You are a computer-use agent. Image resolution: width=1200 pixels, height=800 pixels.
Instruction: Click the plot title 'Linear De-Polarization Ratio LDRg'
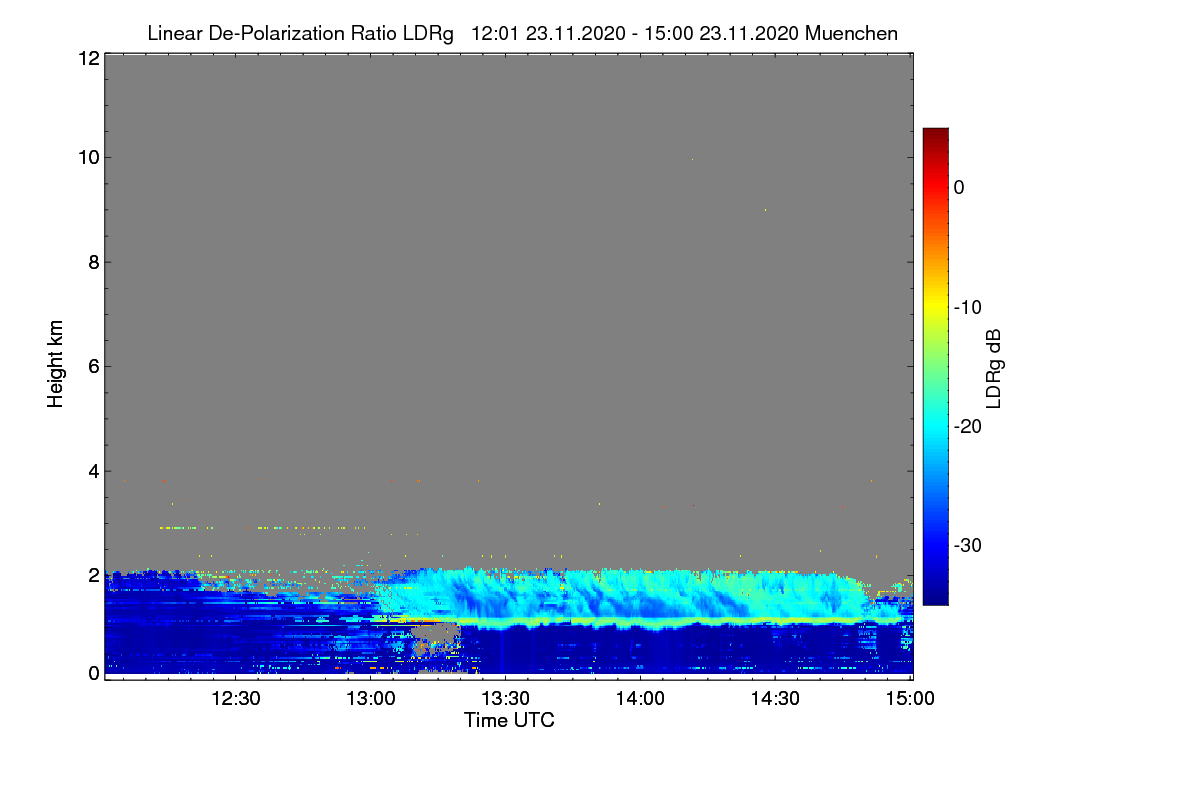coord(300,34)
